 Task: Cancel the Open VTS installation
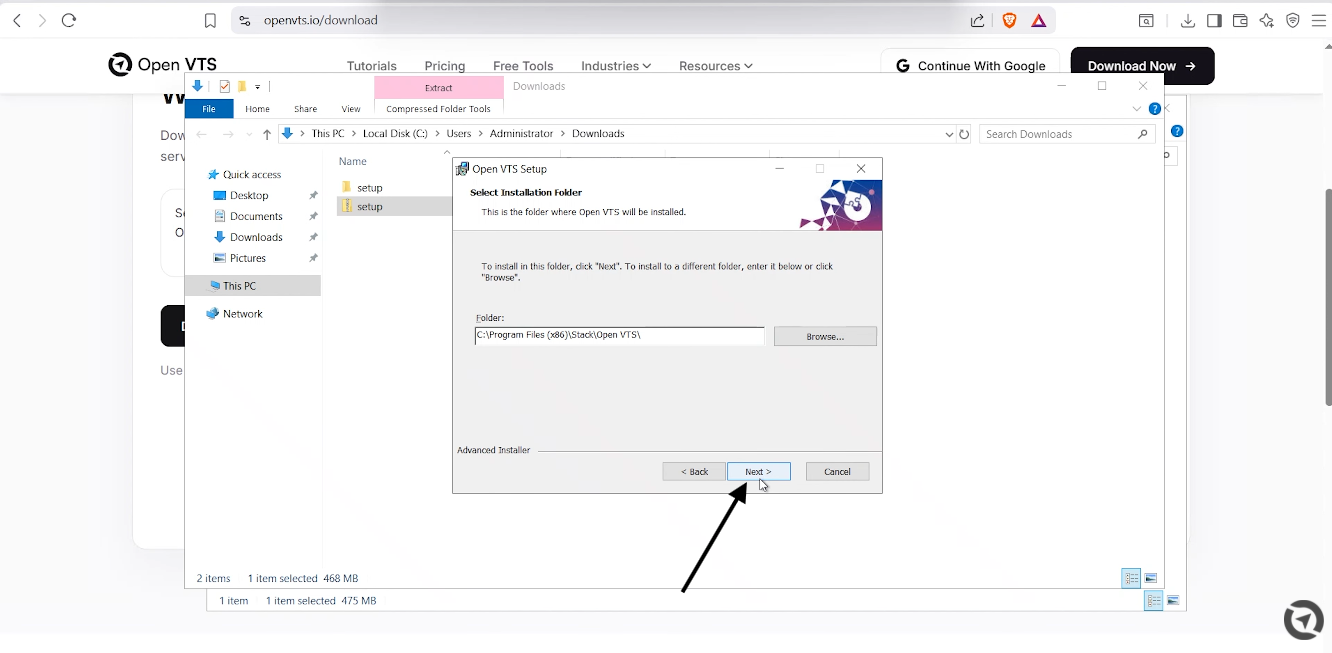pos(837,471)
